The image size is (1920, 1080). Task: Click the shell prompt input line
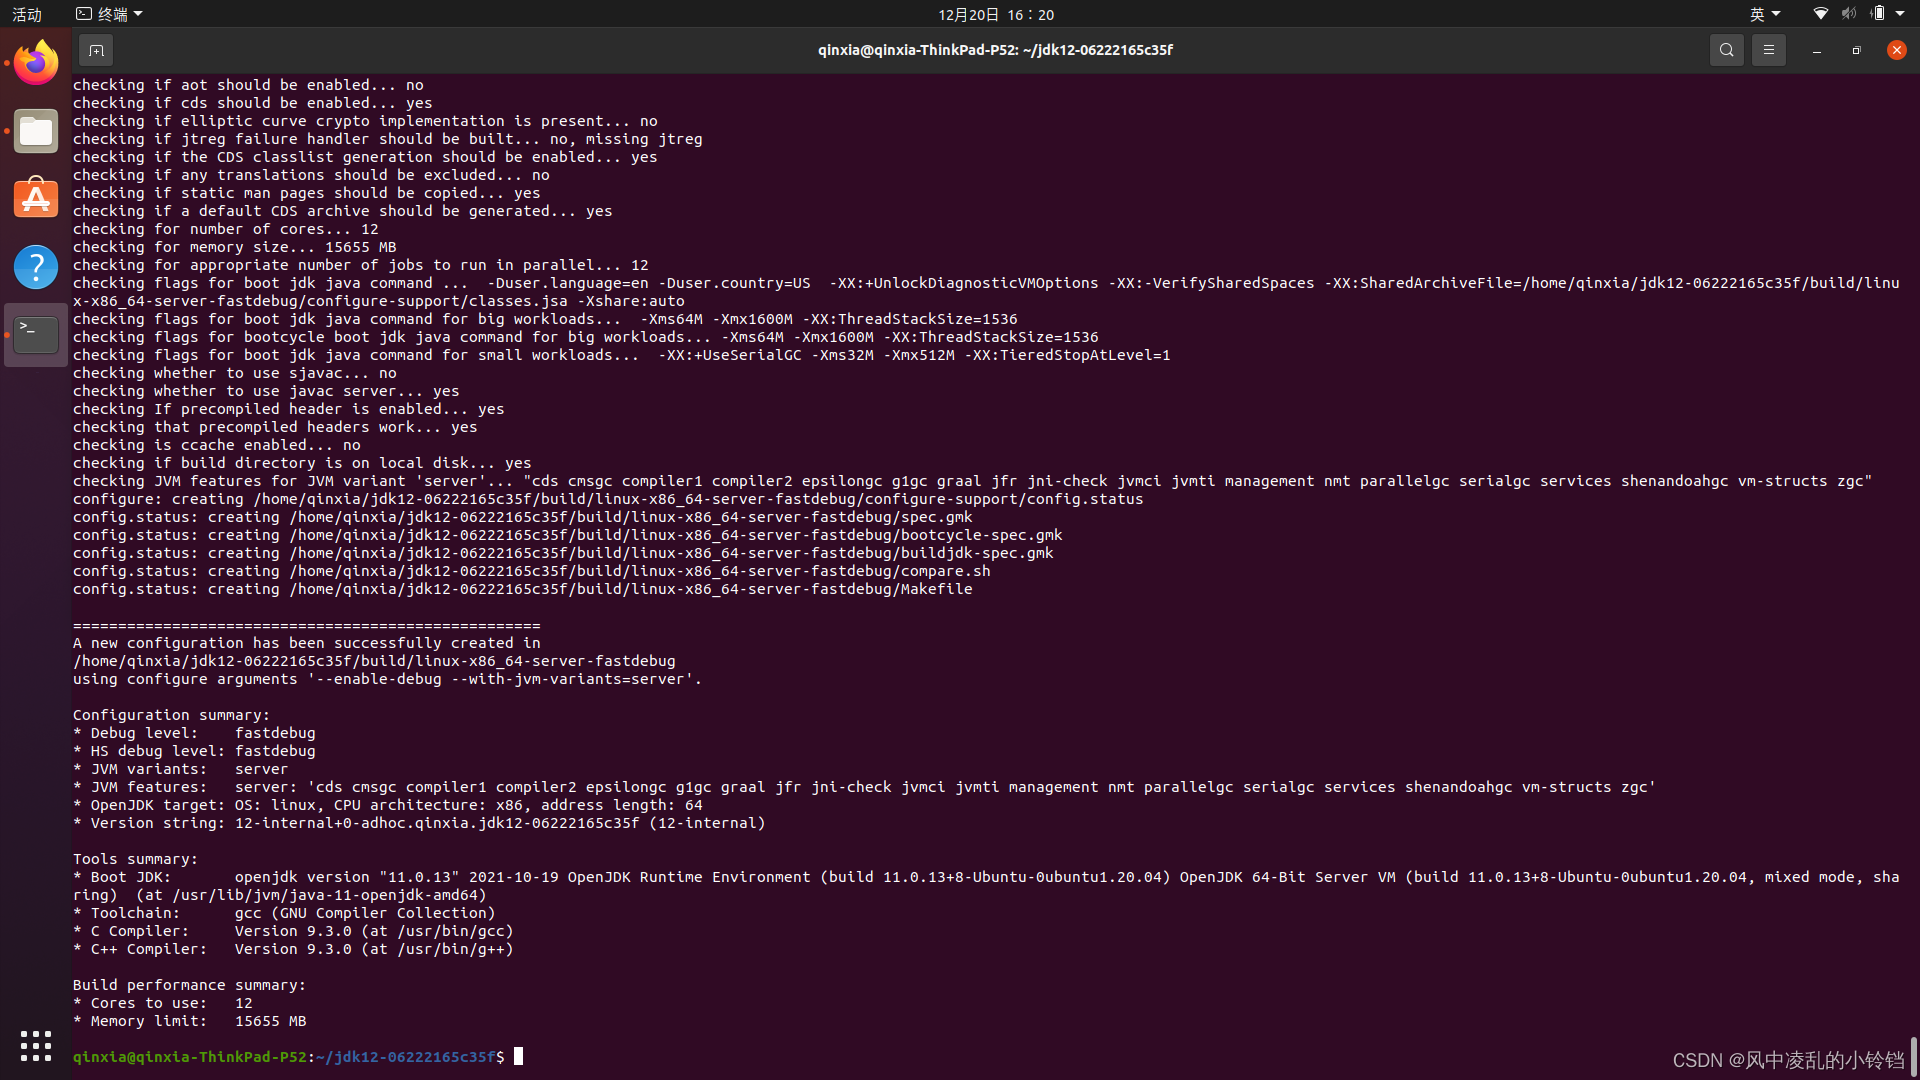[x=298, y=1057]
